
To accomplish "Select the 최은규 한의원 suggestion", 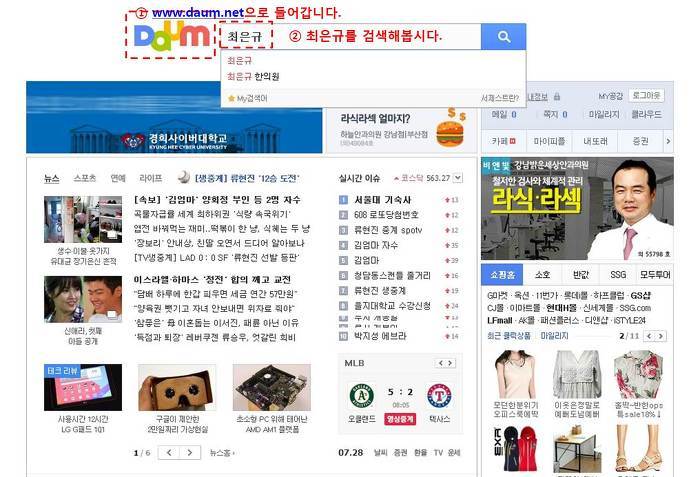I will pyautogui.click(x=253, y=76).
